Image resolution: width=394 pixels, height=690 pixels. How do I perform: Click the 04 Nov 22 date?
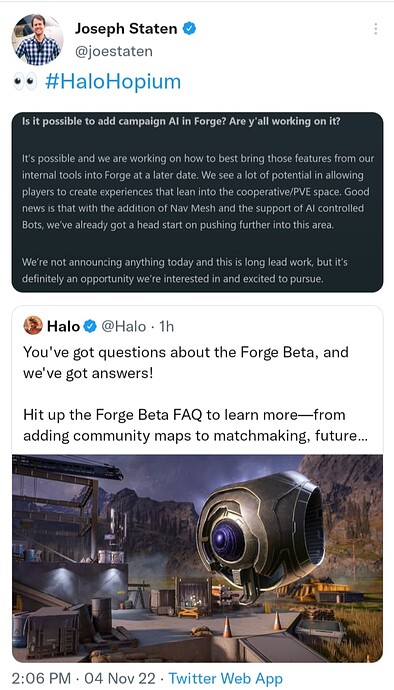coord(120,678)
